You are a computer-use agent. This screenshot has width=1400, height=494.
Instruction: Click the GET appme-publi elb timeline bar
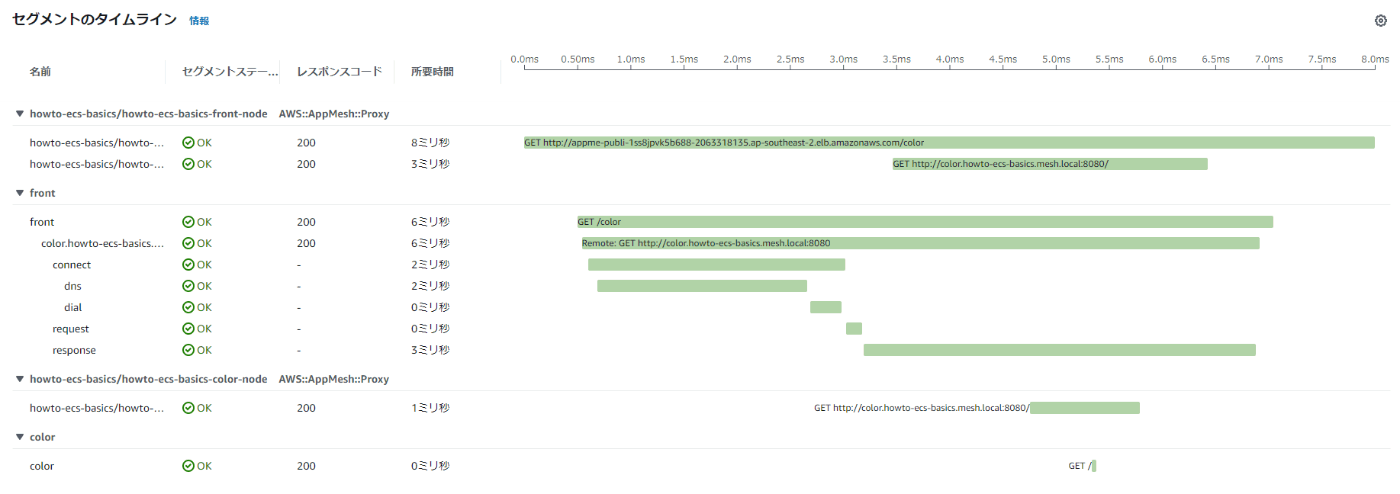(x=949, y=143)
